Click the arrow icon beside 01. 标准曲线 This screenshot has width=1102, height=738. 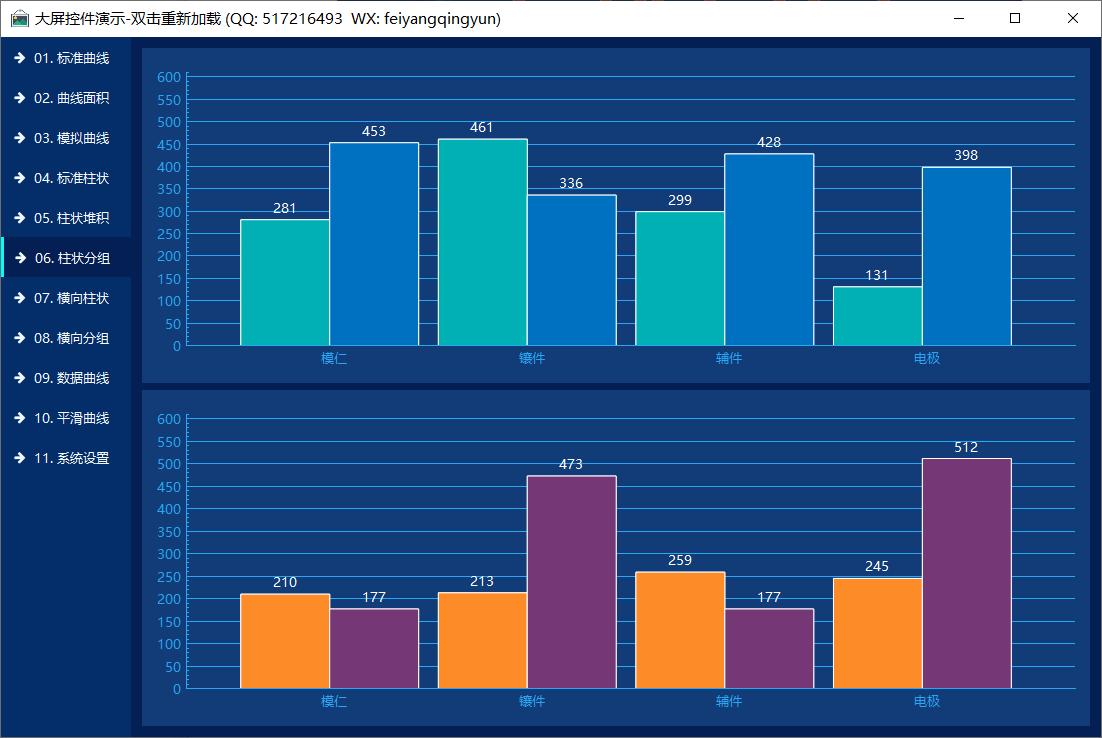click(19, 58)
